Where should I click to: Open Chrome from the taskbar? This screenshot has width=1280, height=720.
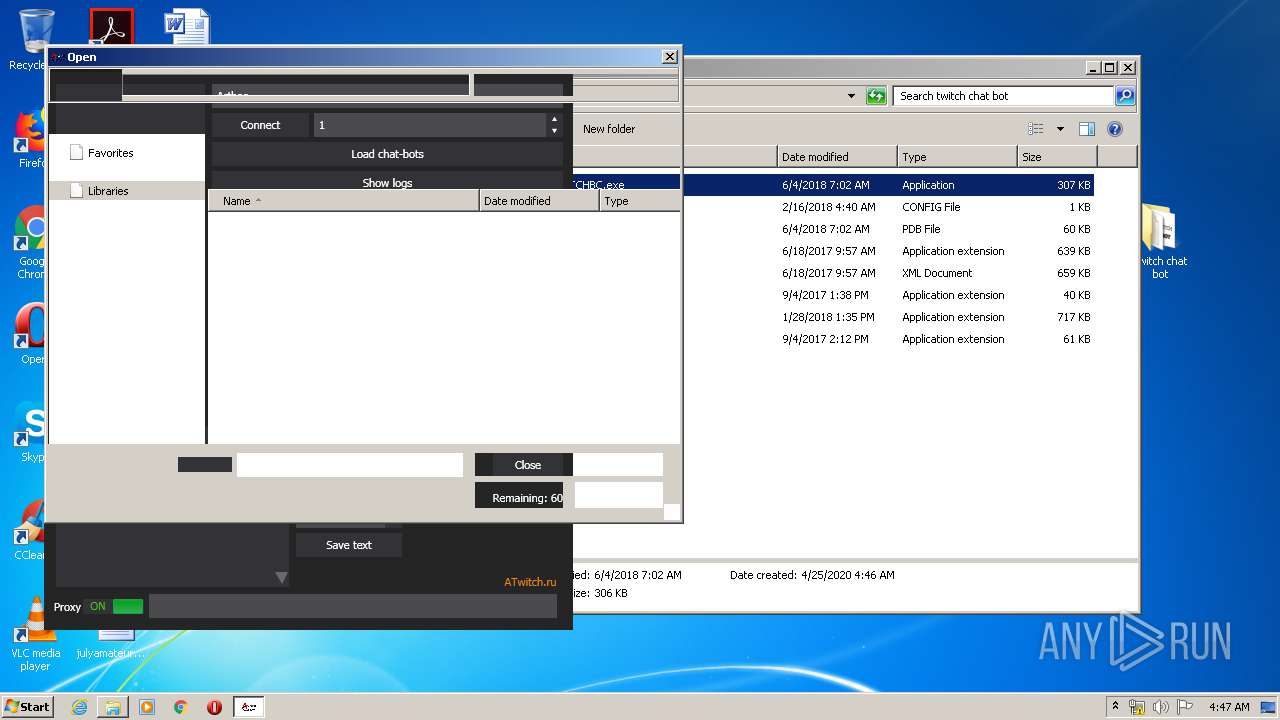pyautogui.click(x=181, y=707)
